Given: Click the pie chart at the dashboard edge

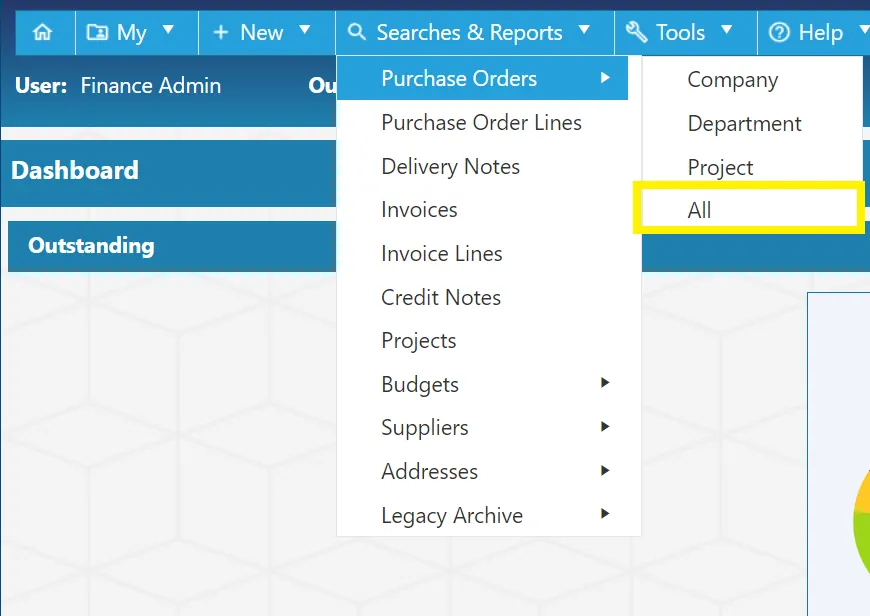Looking at the screenshot, I should [861, 522].
